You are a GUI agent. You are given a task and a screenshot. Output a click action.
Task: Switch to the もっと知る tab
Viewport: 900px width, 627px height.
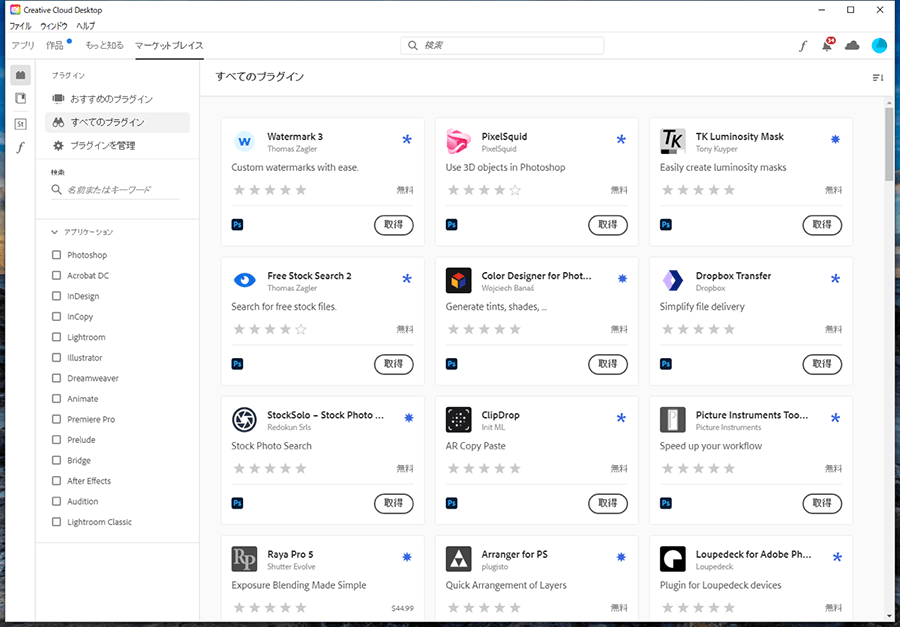104,45
